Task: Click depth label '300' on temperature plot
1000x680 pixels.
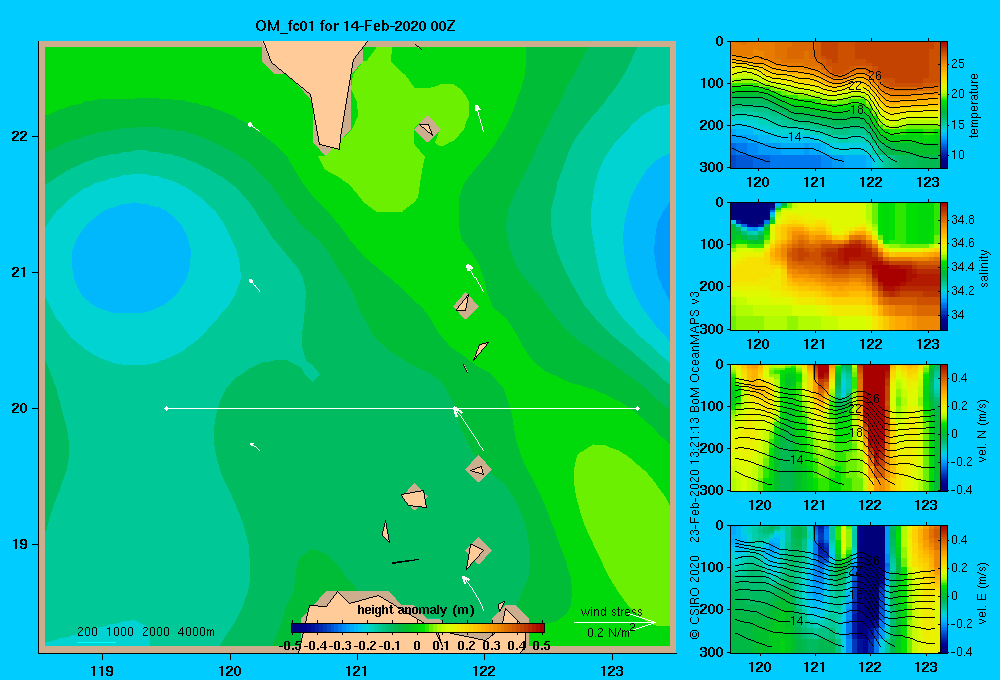Action: pos(712,167)
